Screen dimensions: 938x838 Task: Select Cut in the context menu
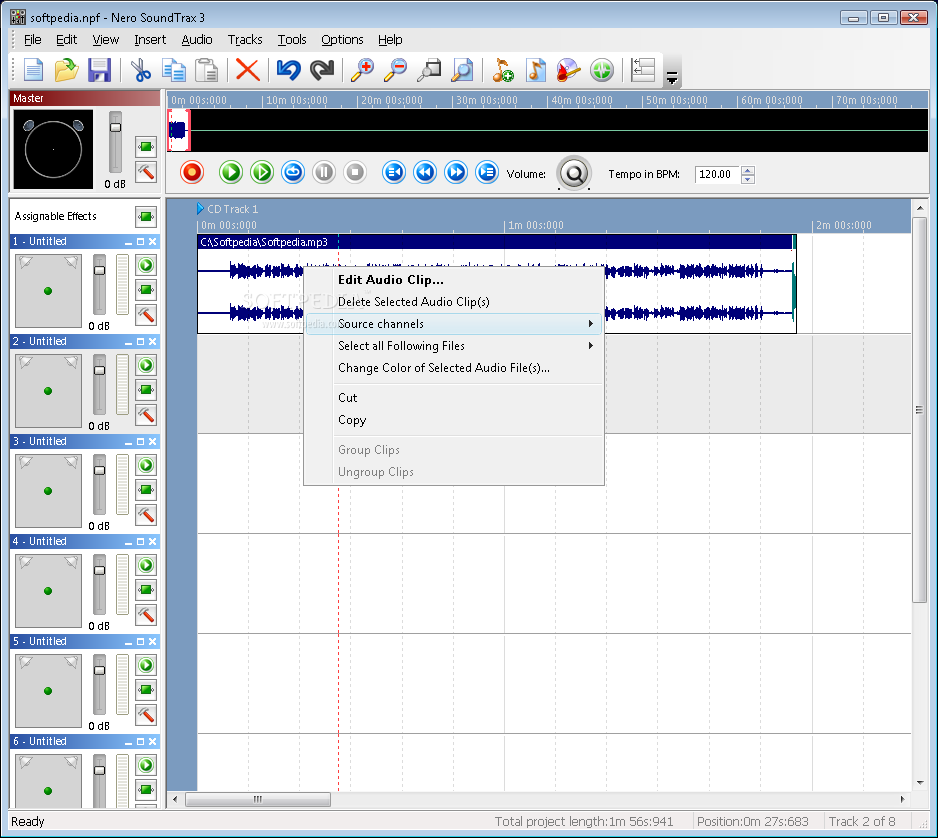click(454, 398)
